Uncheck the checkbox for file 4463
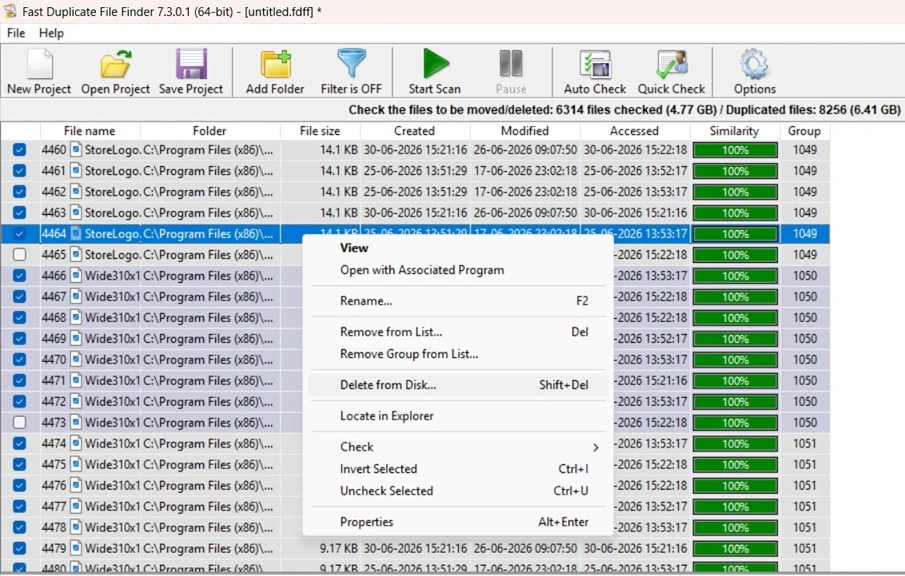This screenshot has width=905, height=576. pos(20,212)
